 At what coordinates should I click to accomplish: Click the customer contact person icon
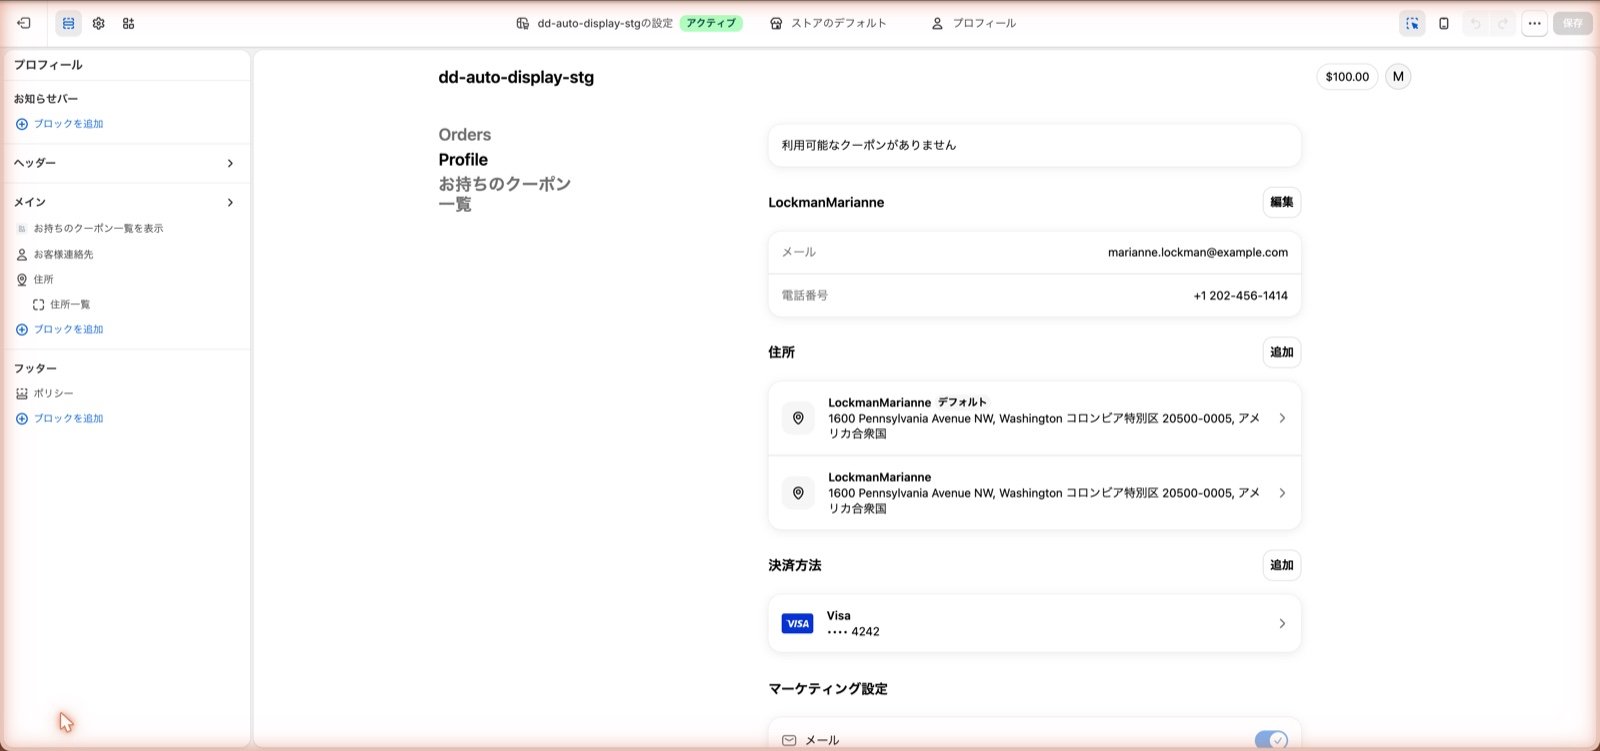point(22,255)
